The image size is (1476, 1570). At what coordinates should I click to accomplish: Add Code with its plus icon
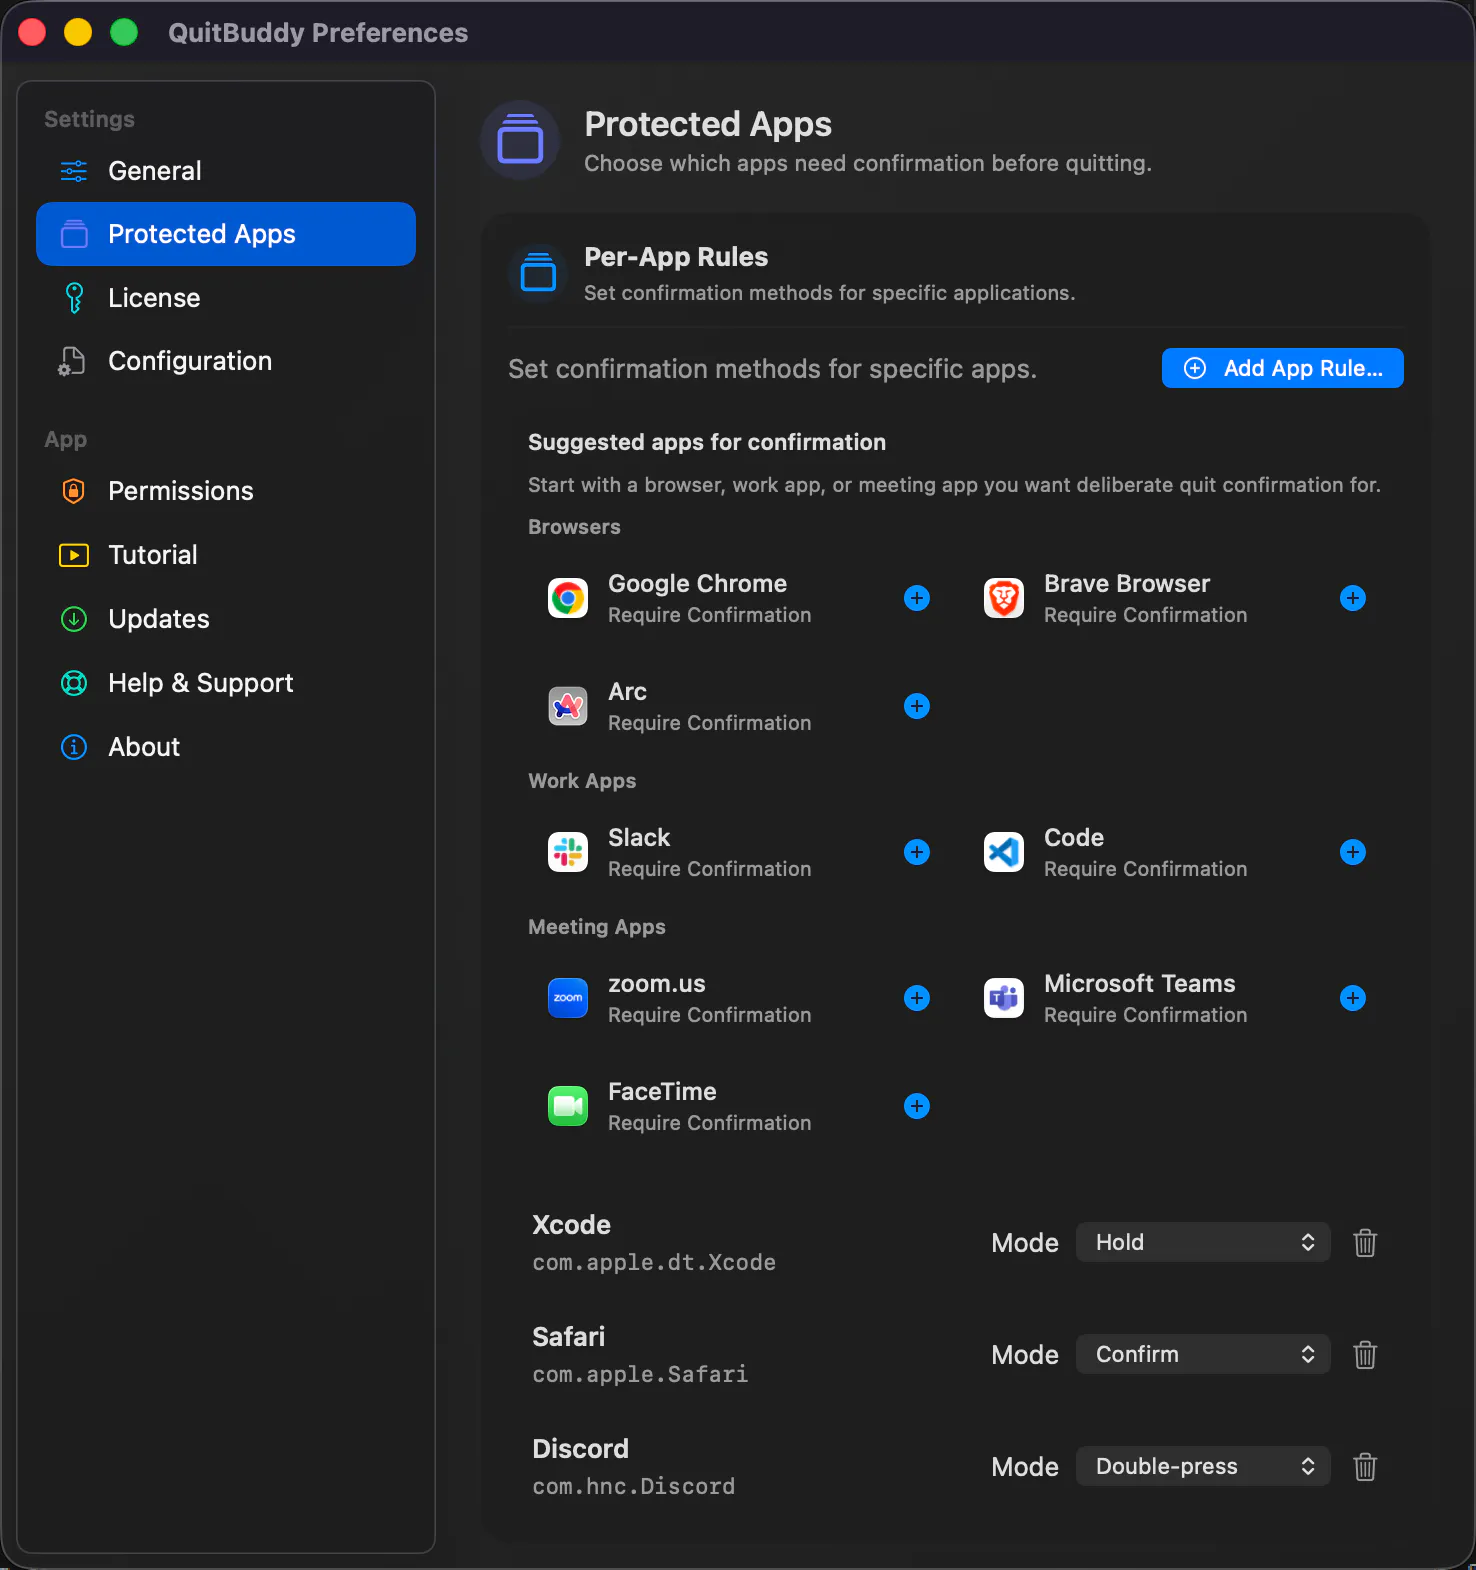(1353, 852)
